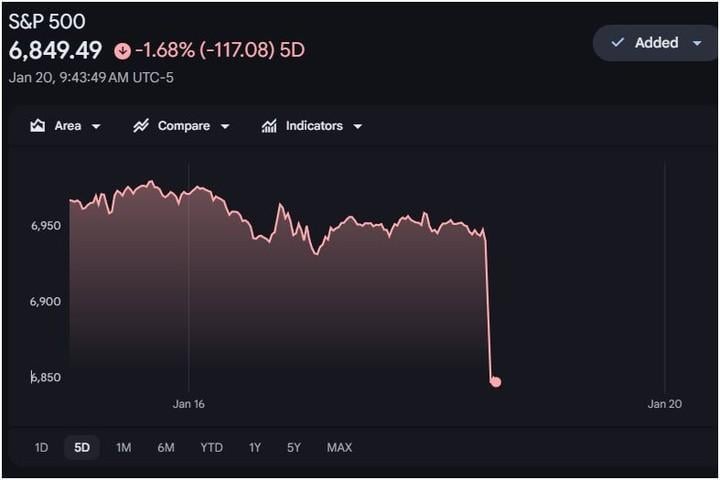The height and width of the screenshot is (480, 720).
Task: Click the red down-arrow change icon
Action: click(x=123, y=50)
